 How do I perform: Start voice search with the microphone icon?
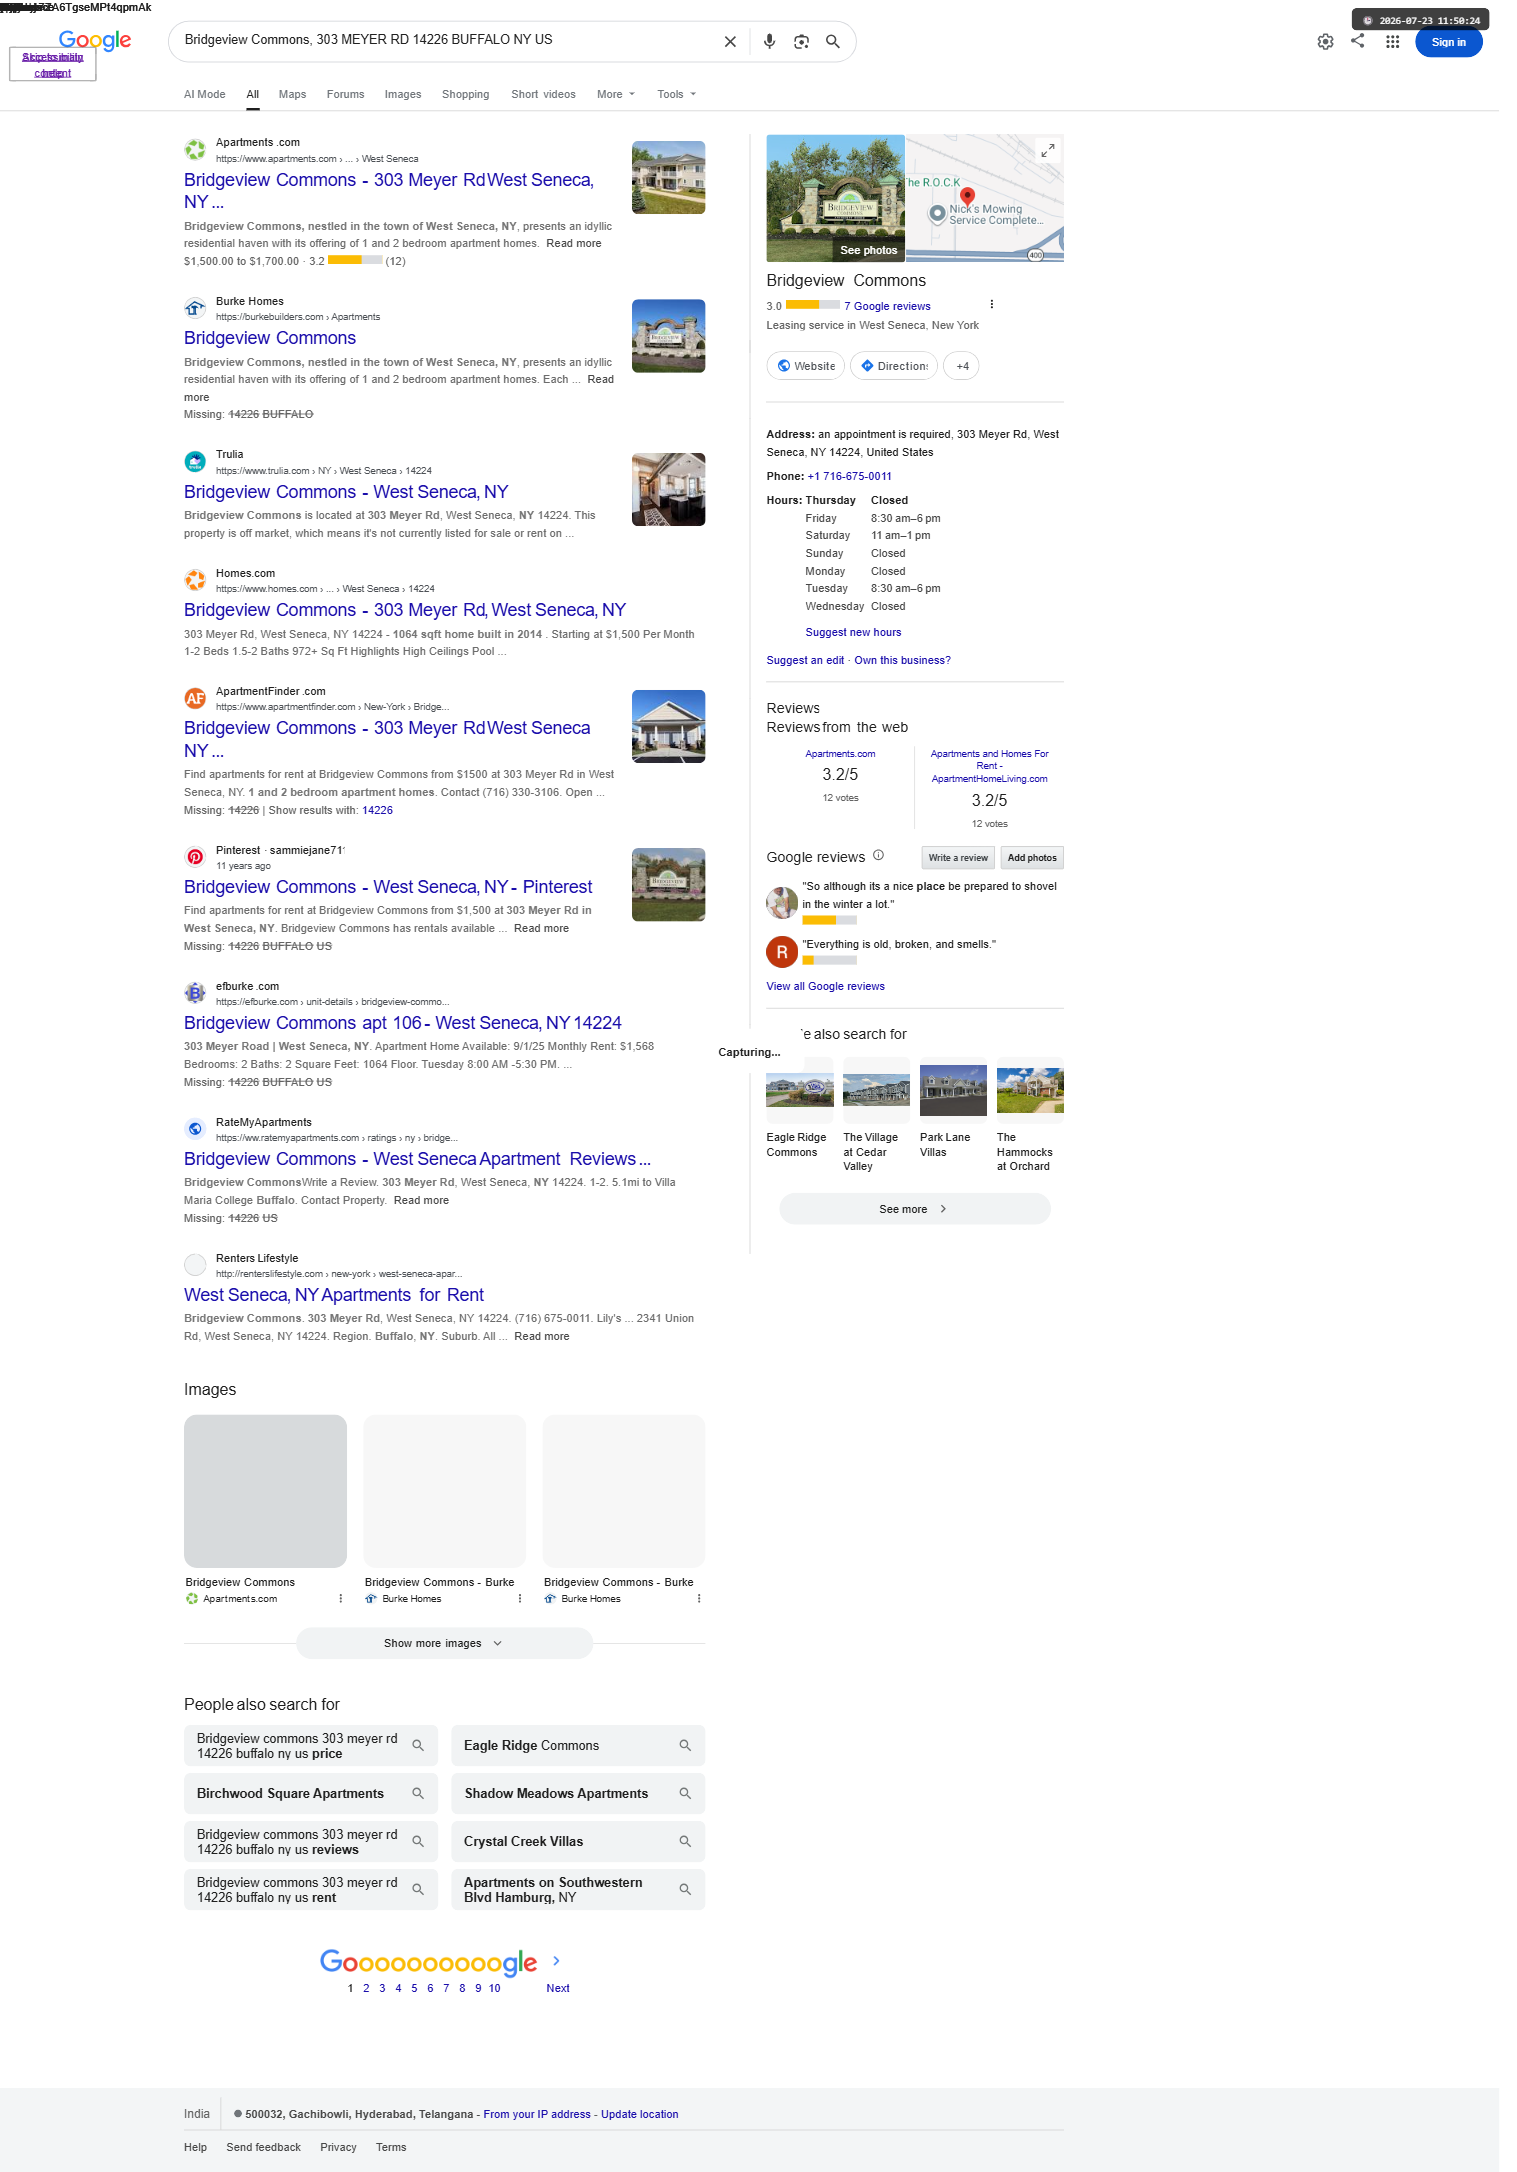[x=769, y=42]
